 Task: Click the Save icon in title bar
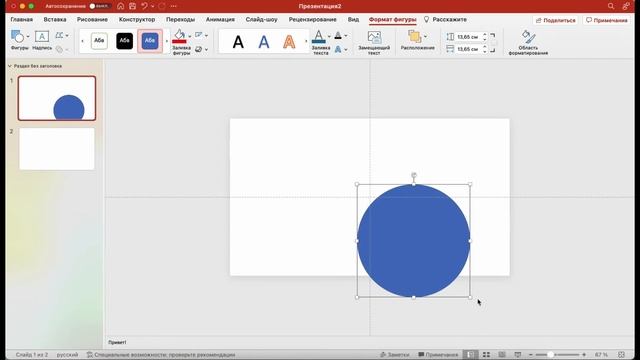coord(133,6)
